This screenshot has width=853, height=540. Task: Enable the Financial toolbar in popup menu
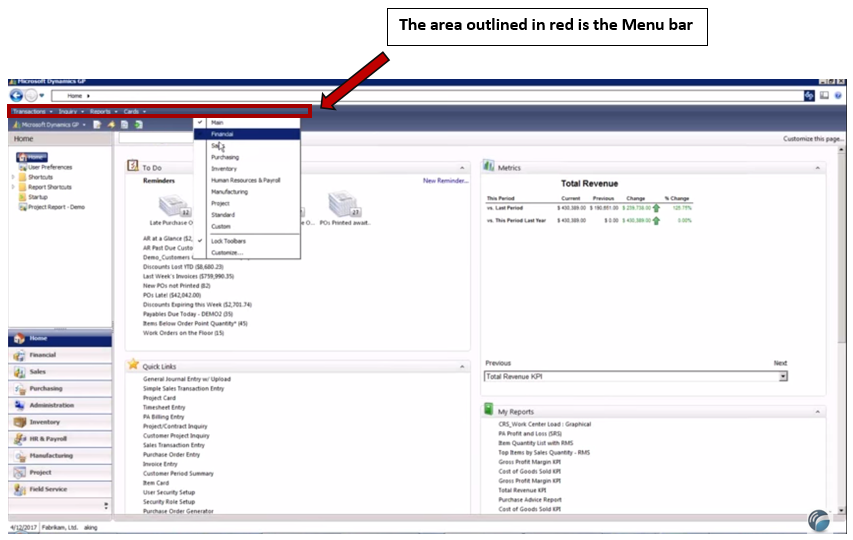click(247, 134)
